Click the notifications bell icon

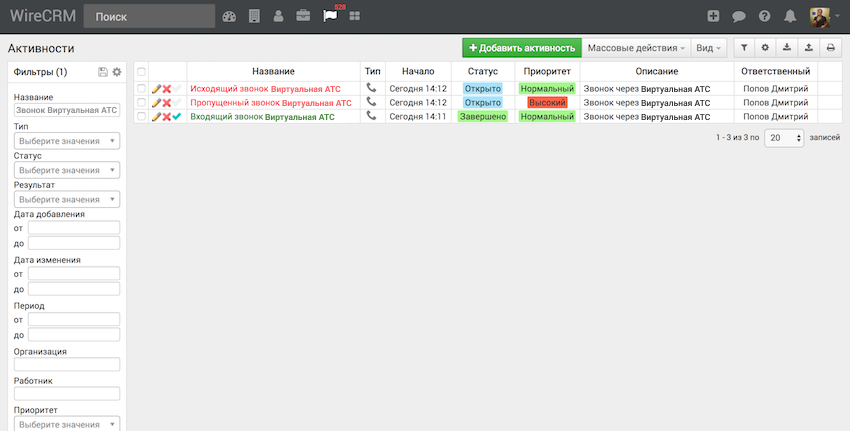(x=791, y=16)
